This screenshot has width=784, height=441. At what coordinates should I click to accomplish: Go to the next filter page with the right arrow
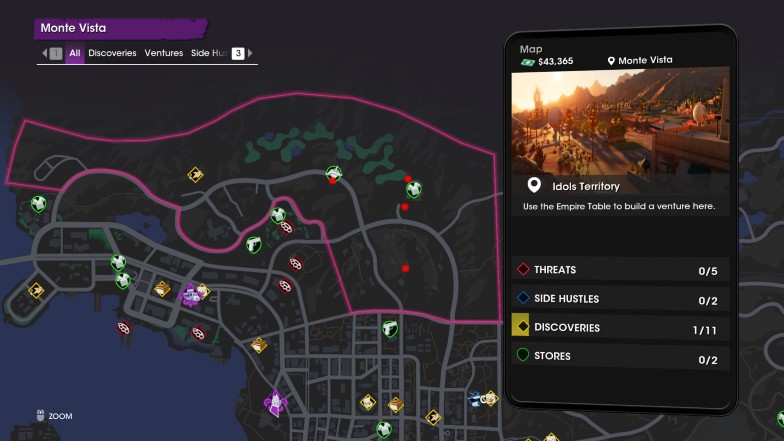click(250, 53)
